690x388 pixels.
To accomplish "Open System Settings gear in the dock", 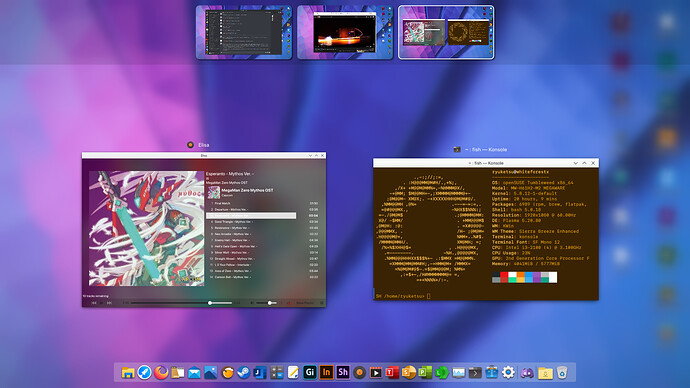I will 508,373.
